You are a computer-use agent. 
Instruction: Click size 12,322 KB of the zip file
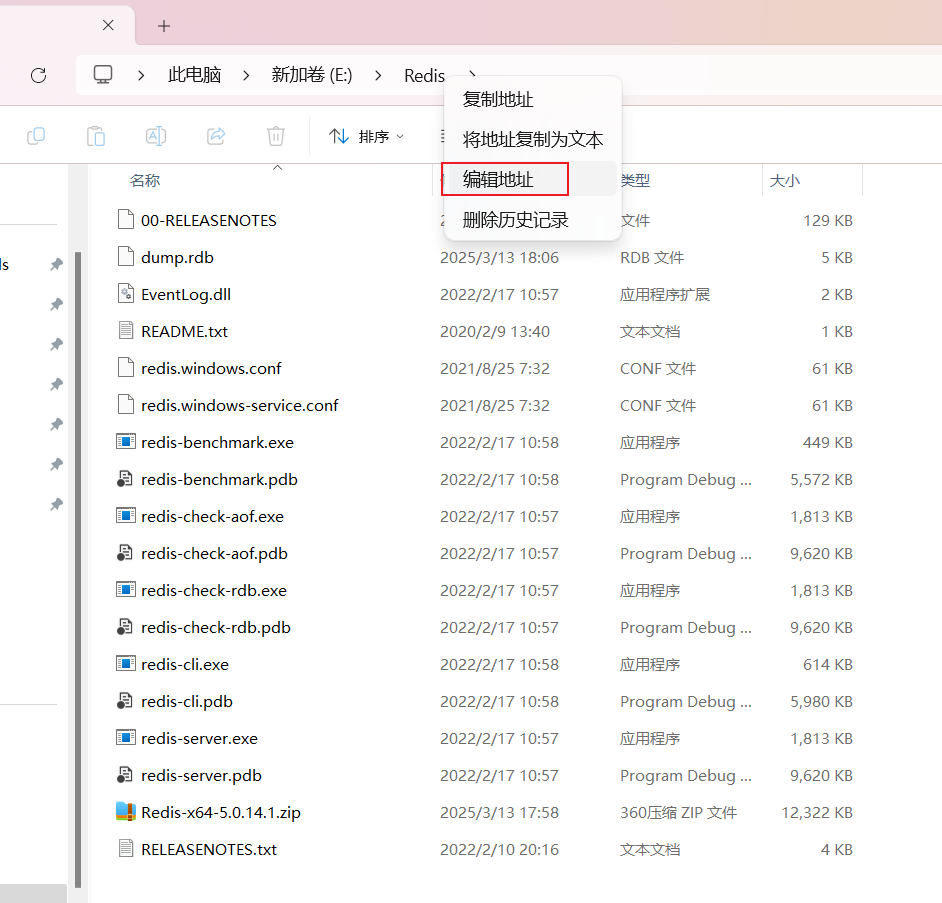point(817,813)
